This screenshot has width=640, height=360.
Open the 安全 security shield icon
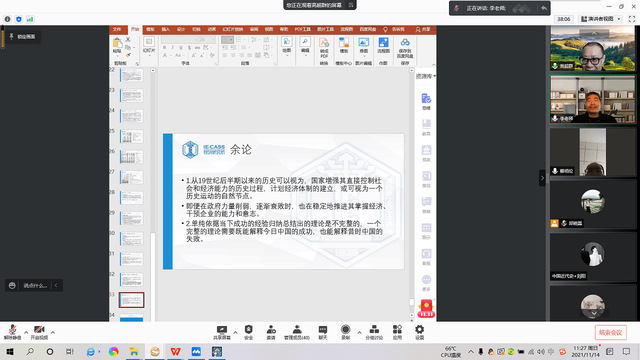coord(249,332)
